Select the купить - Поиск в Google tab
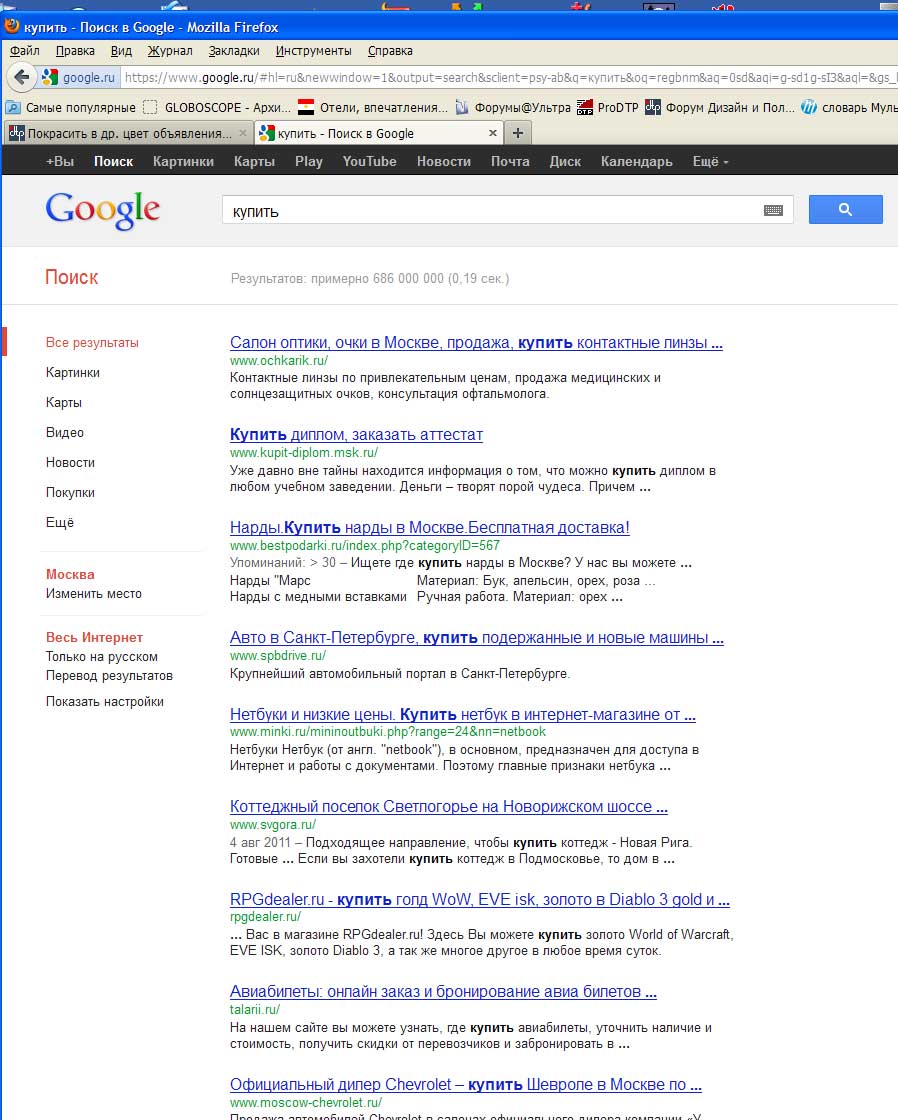 [379, 133]
